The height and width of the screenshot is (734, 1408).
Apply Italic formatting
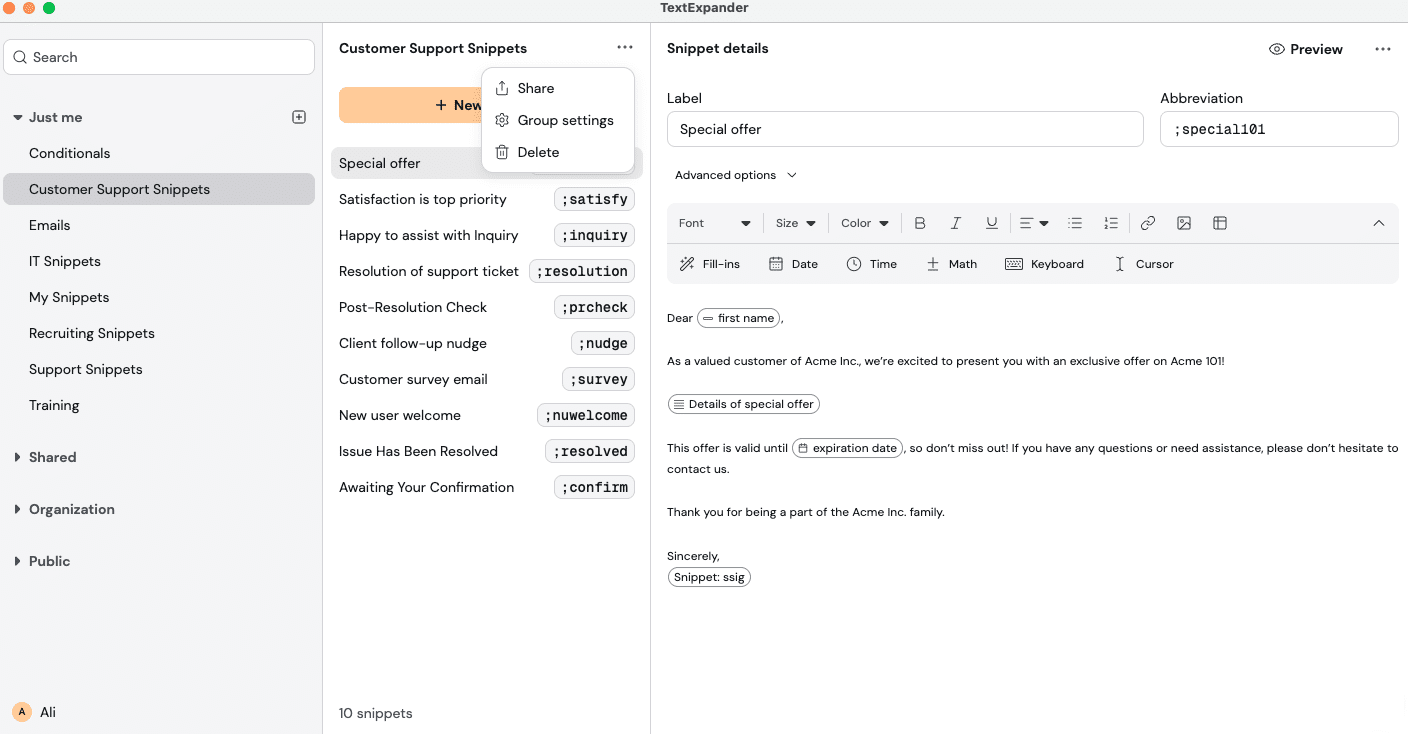pyautogui.click(x=956, y=223)
